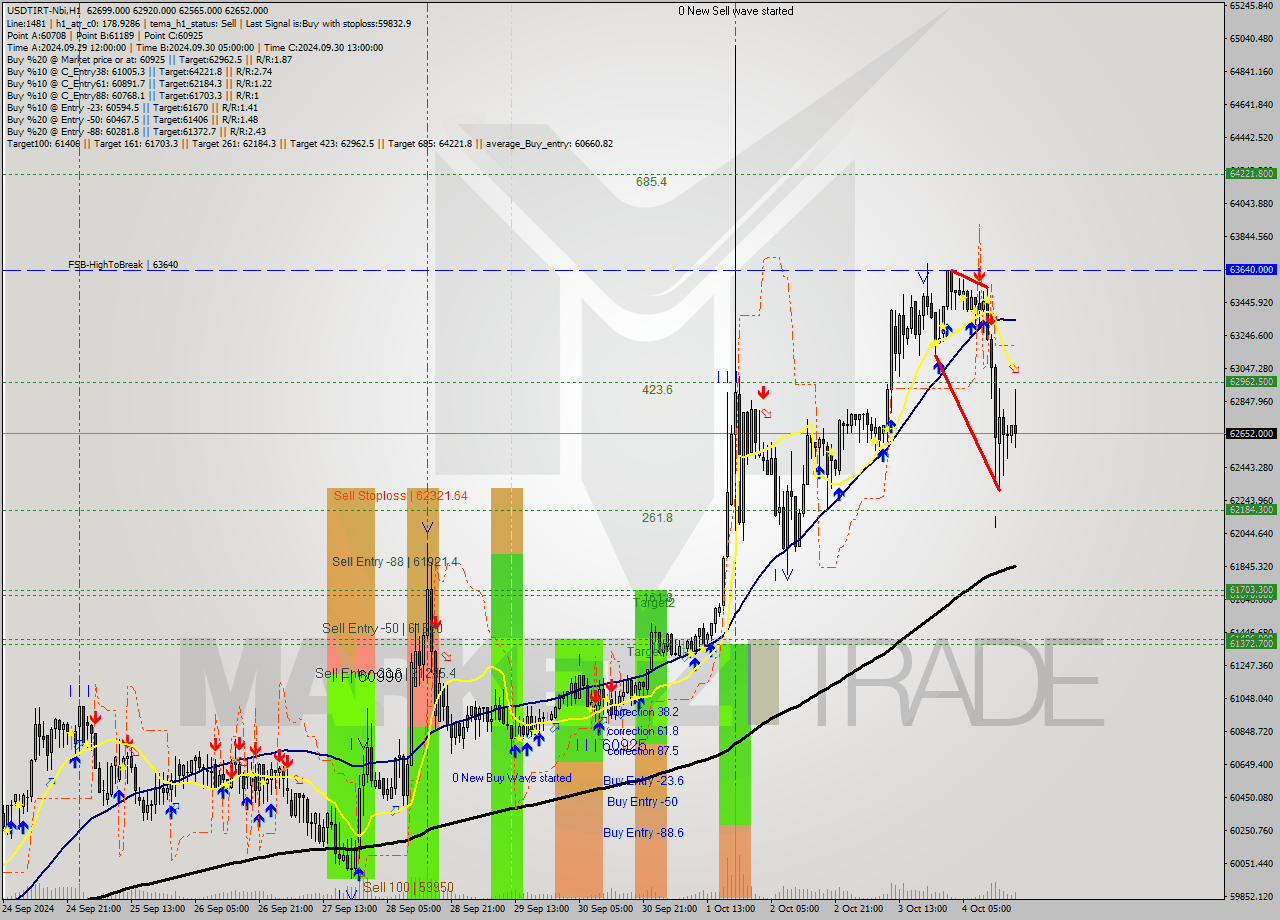
Task: Click the '1 Oct 13:00' time axis label
Action: click(731, 909)
